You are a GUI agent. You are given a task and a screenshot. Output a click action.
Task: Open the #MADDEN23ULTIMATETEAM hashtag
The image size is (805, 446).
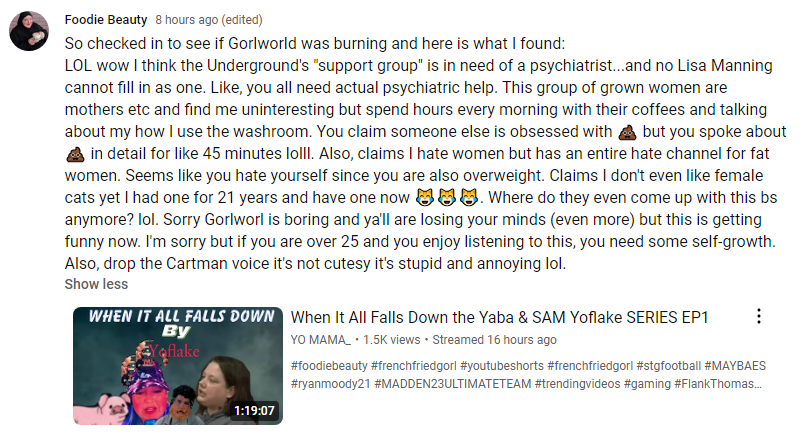(x=453, y=383)
